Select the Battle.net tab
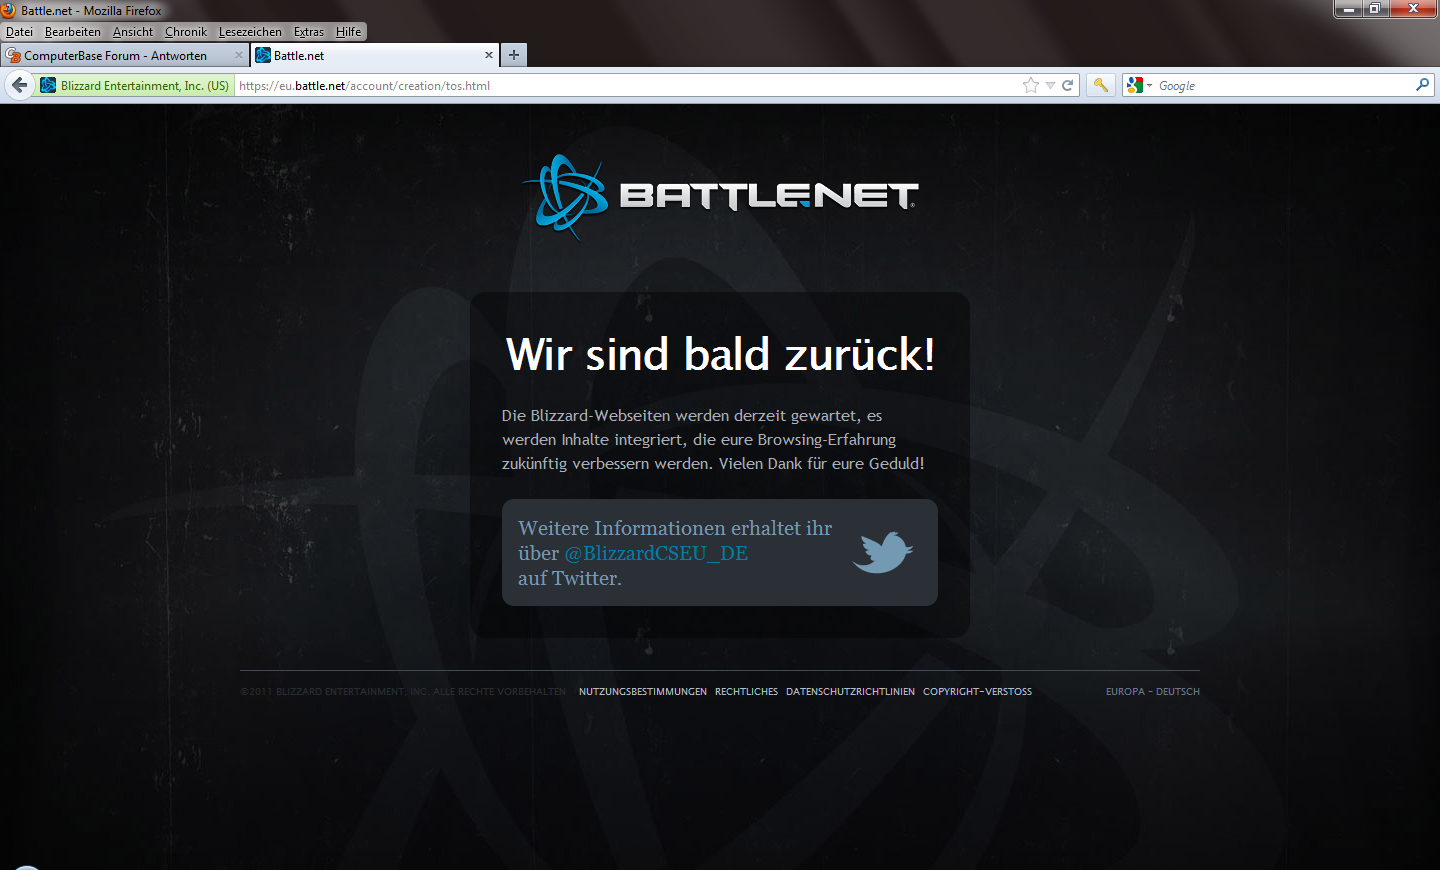This screenshot has width=1440, height=870. (375, 55)
